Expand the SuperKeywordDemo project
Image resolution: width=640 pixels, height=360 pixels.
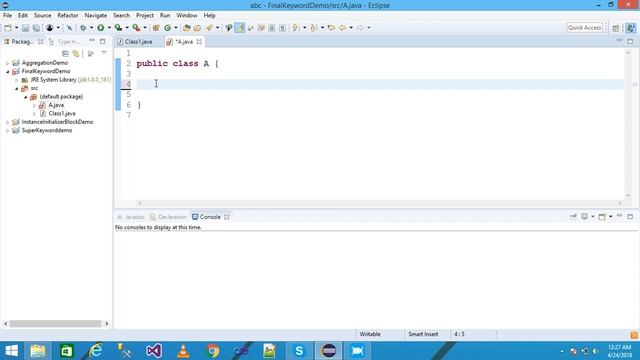[7, 131]
